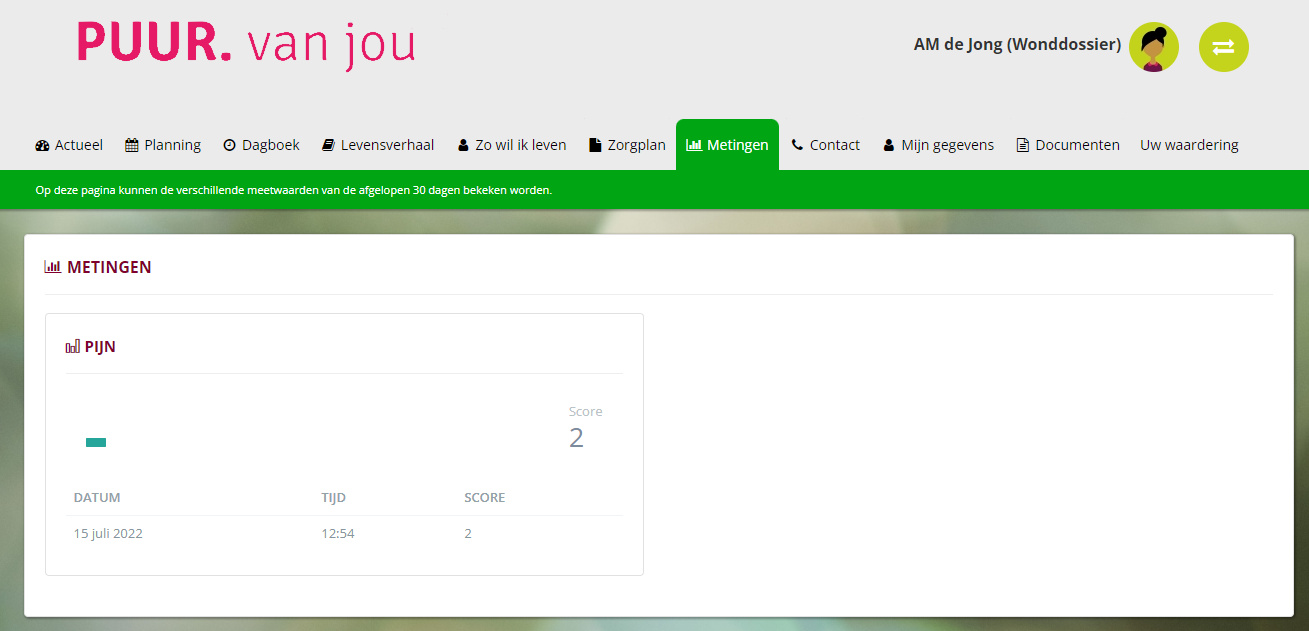Screen dimensions: 1309x631
Task: Click the AM de Jong (Wonddossier) name
Action: 1016,45
